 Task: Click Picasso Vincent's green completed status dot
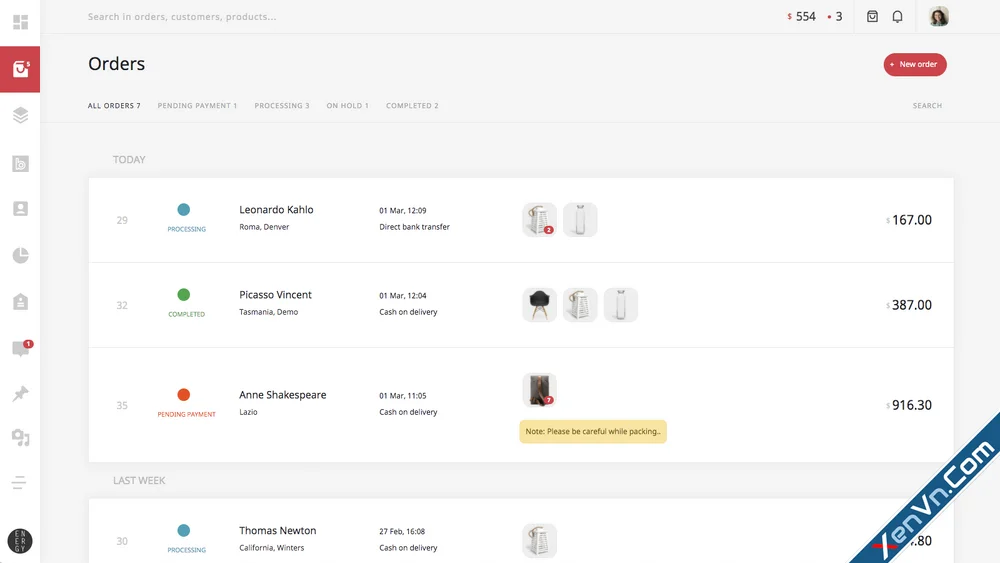(184, 295)
